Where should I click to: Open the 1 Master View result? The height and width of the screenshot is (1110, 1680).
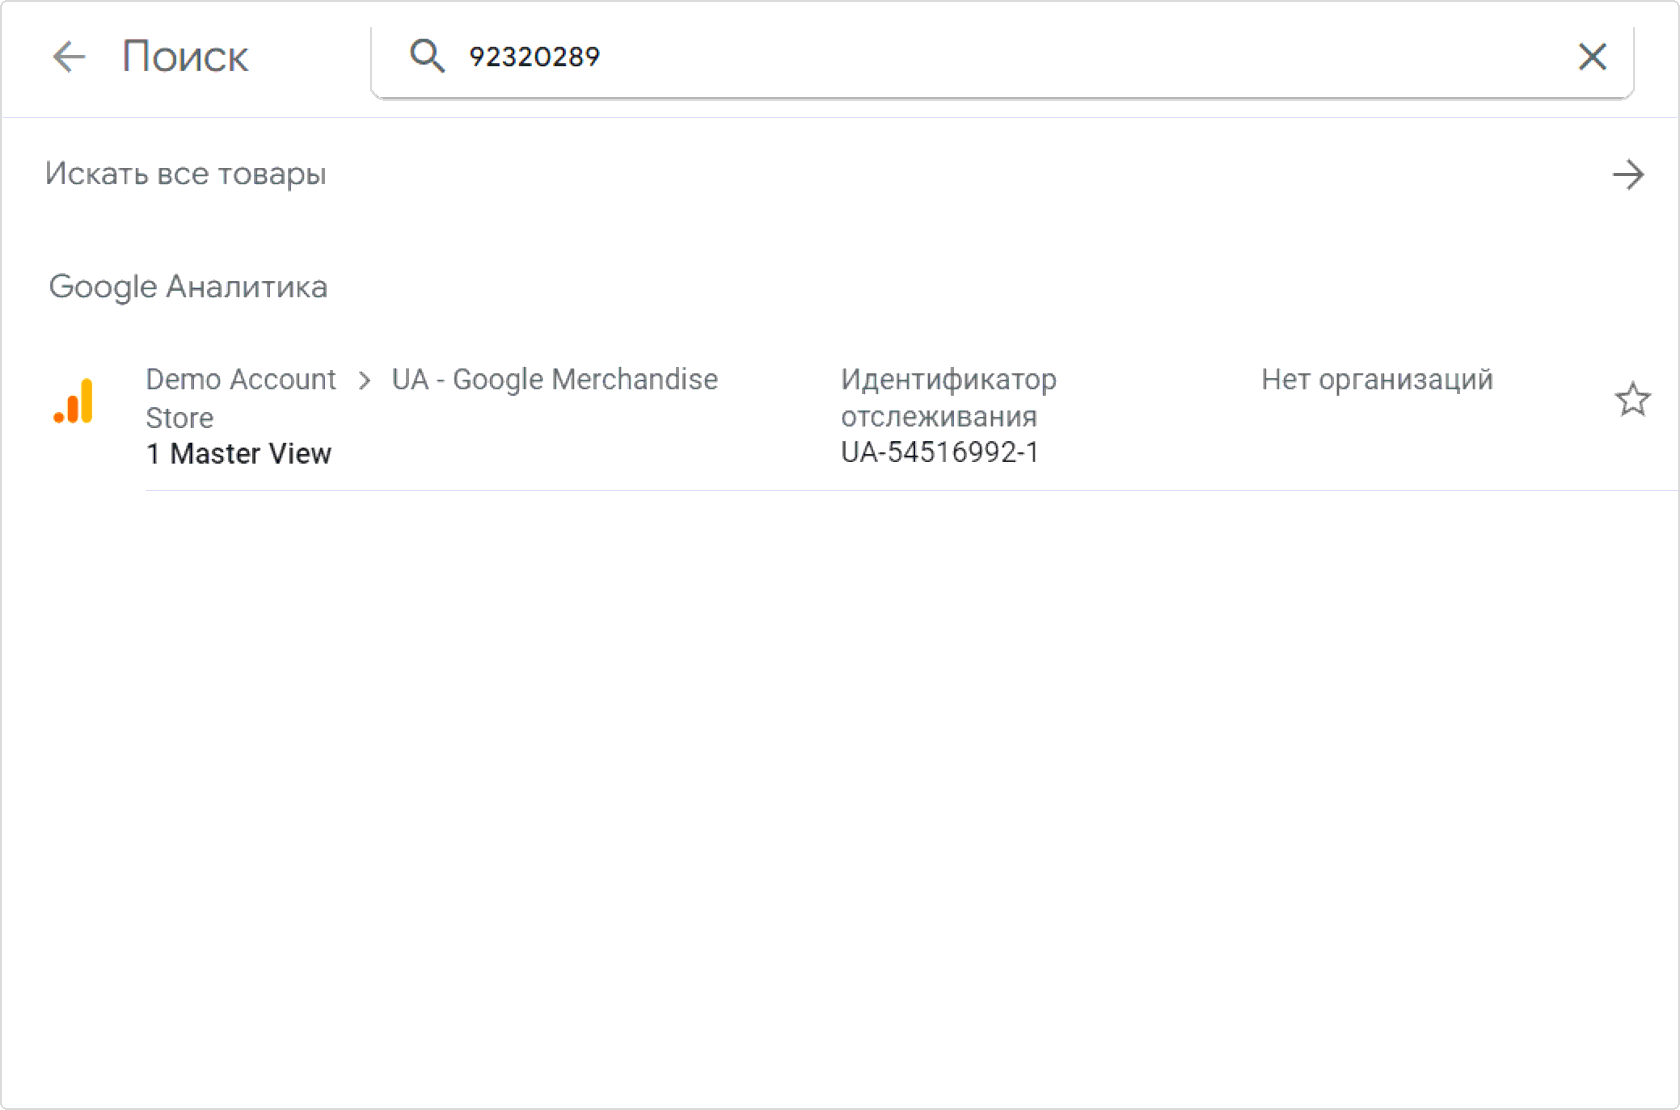[x=239, y=454]
